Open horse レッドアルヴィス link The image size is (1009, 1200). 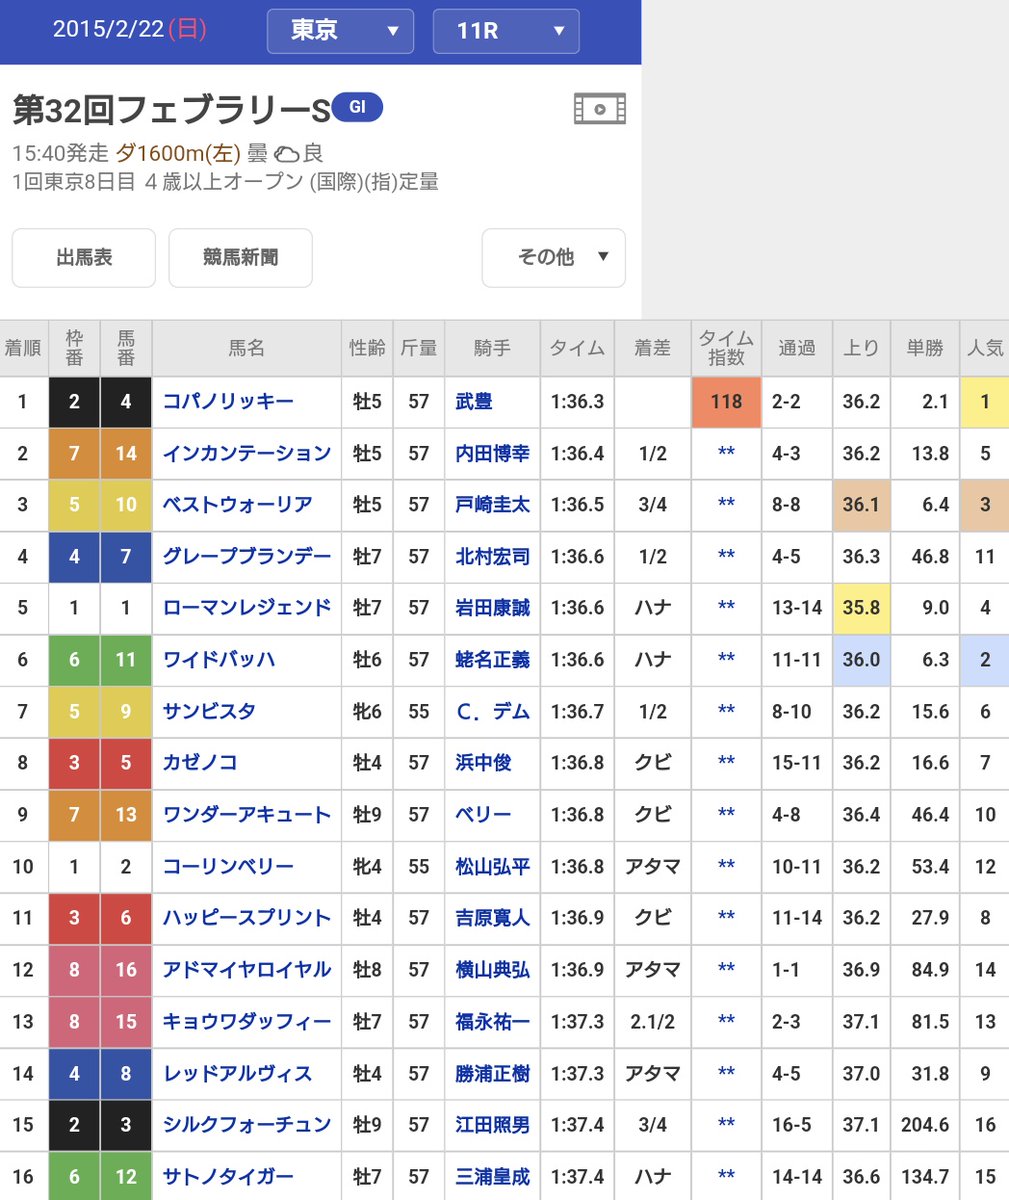coord(238,1074)
